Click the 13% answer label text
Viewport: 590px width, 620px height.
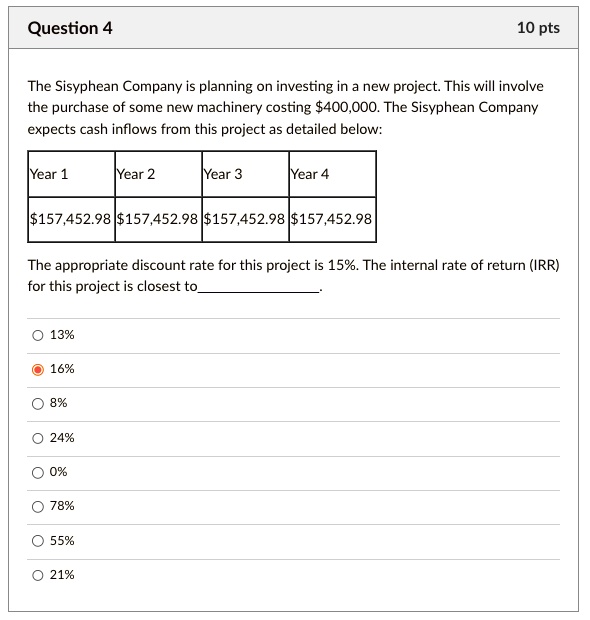point(62,335)
